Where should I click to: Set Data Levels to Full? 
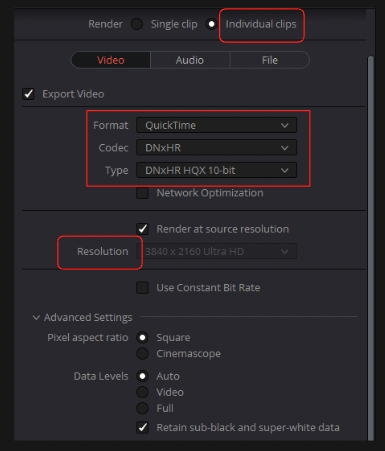pyautogui.click(x=142, y=408)
